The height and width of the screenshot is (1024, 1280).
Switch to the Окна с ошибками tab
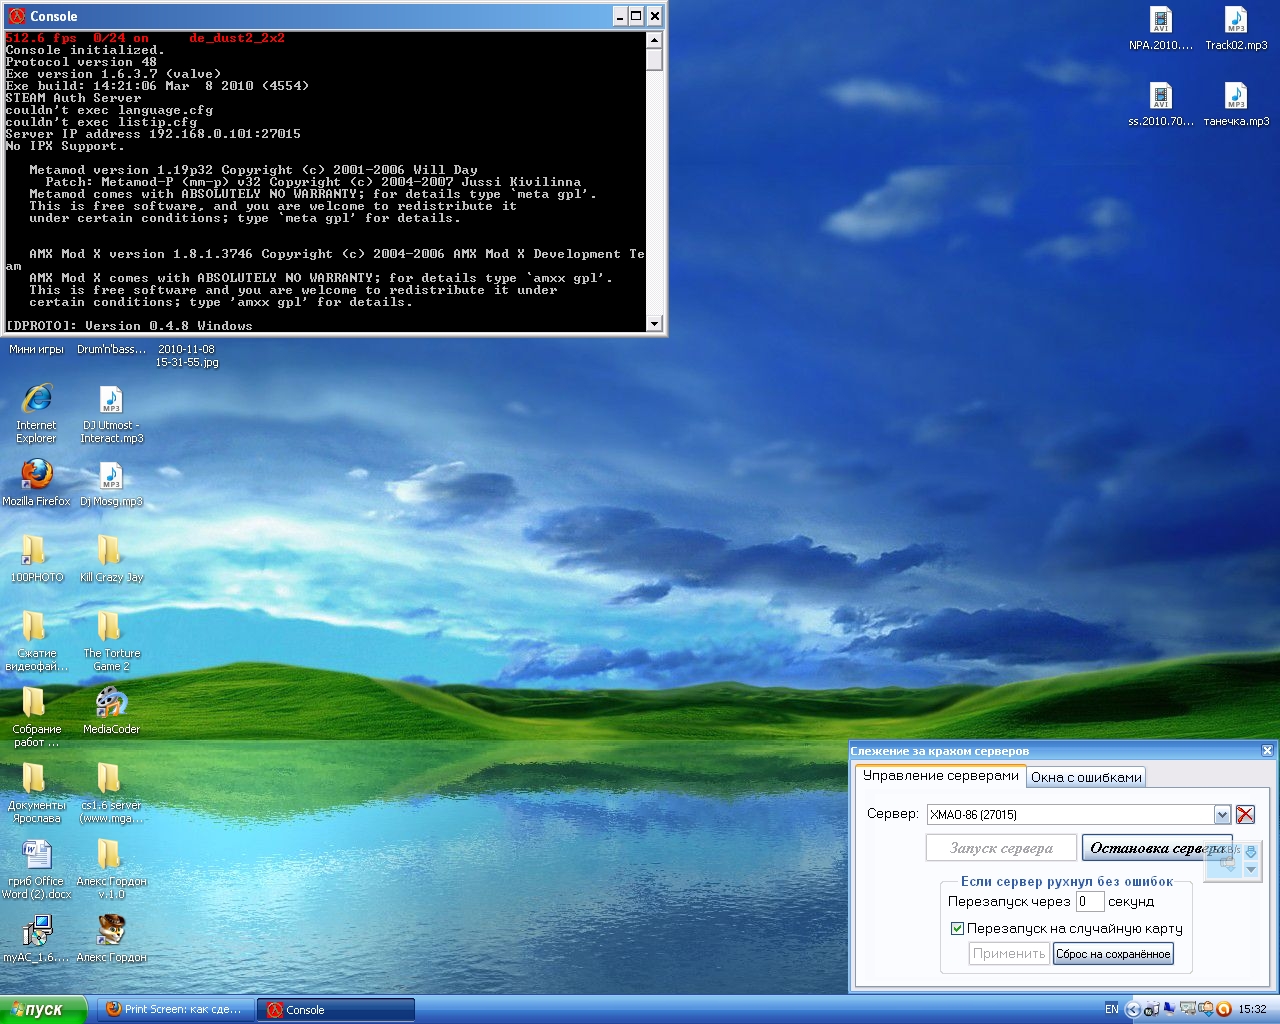[1086, 777]
